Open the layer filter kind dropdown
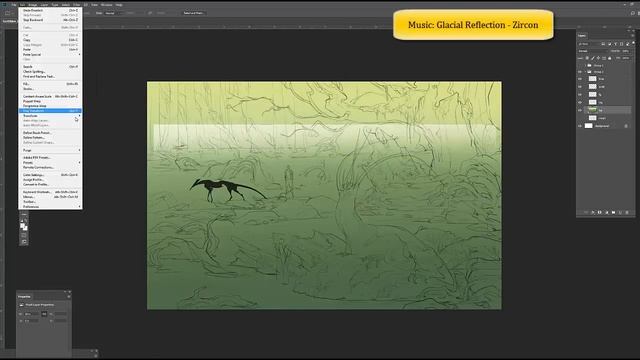 tap(588, 44)
